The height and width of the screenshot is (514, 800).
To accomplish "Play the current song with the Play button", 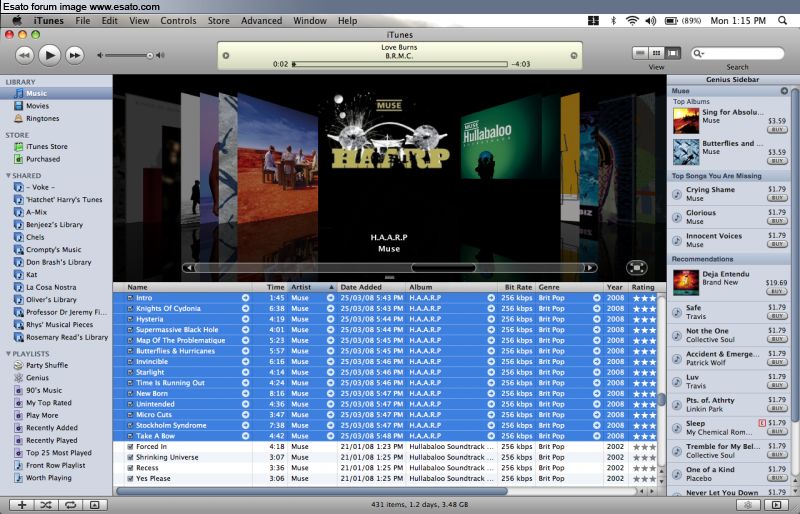I will click(49, 55).
